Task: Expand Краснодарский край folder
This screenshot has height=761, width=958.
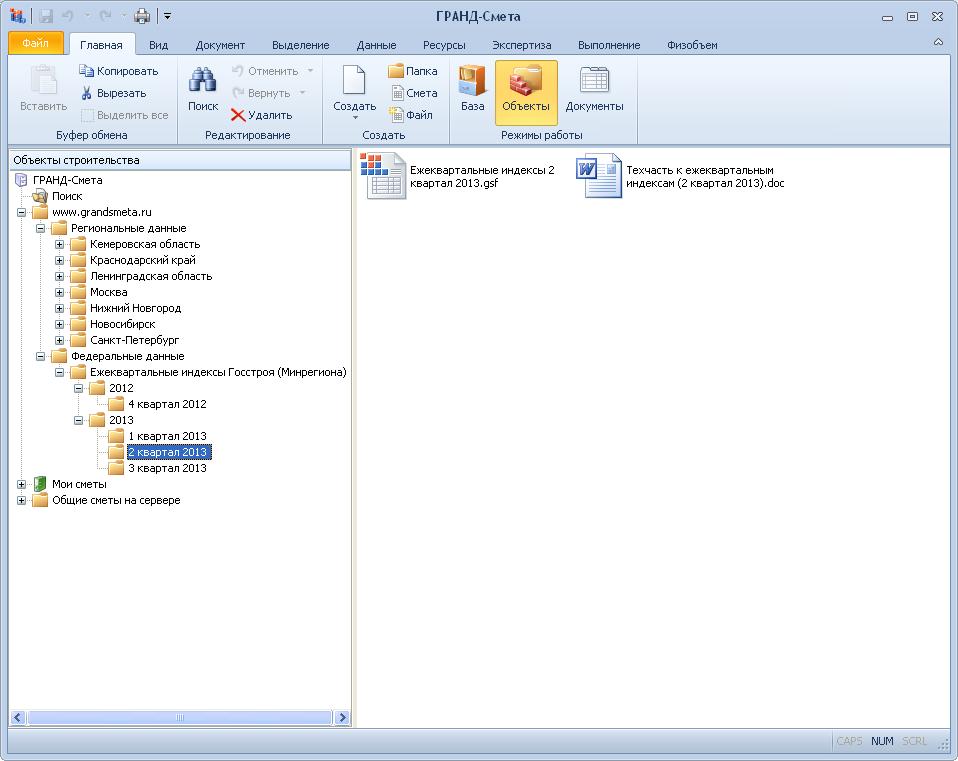Action: tap(59, 260)
